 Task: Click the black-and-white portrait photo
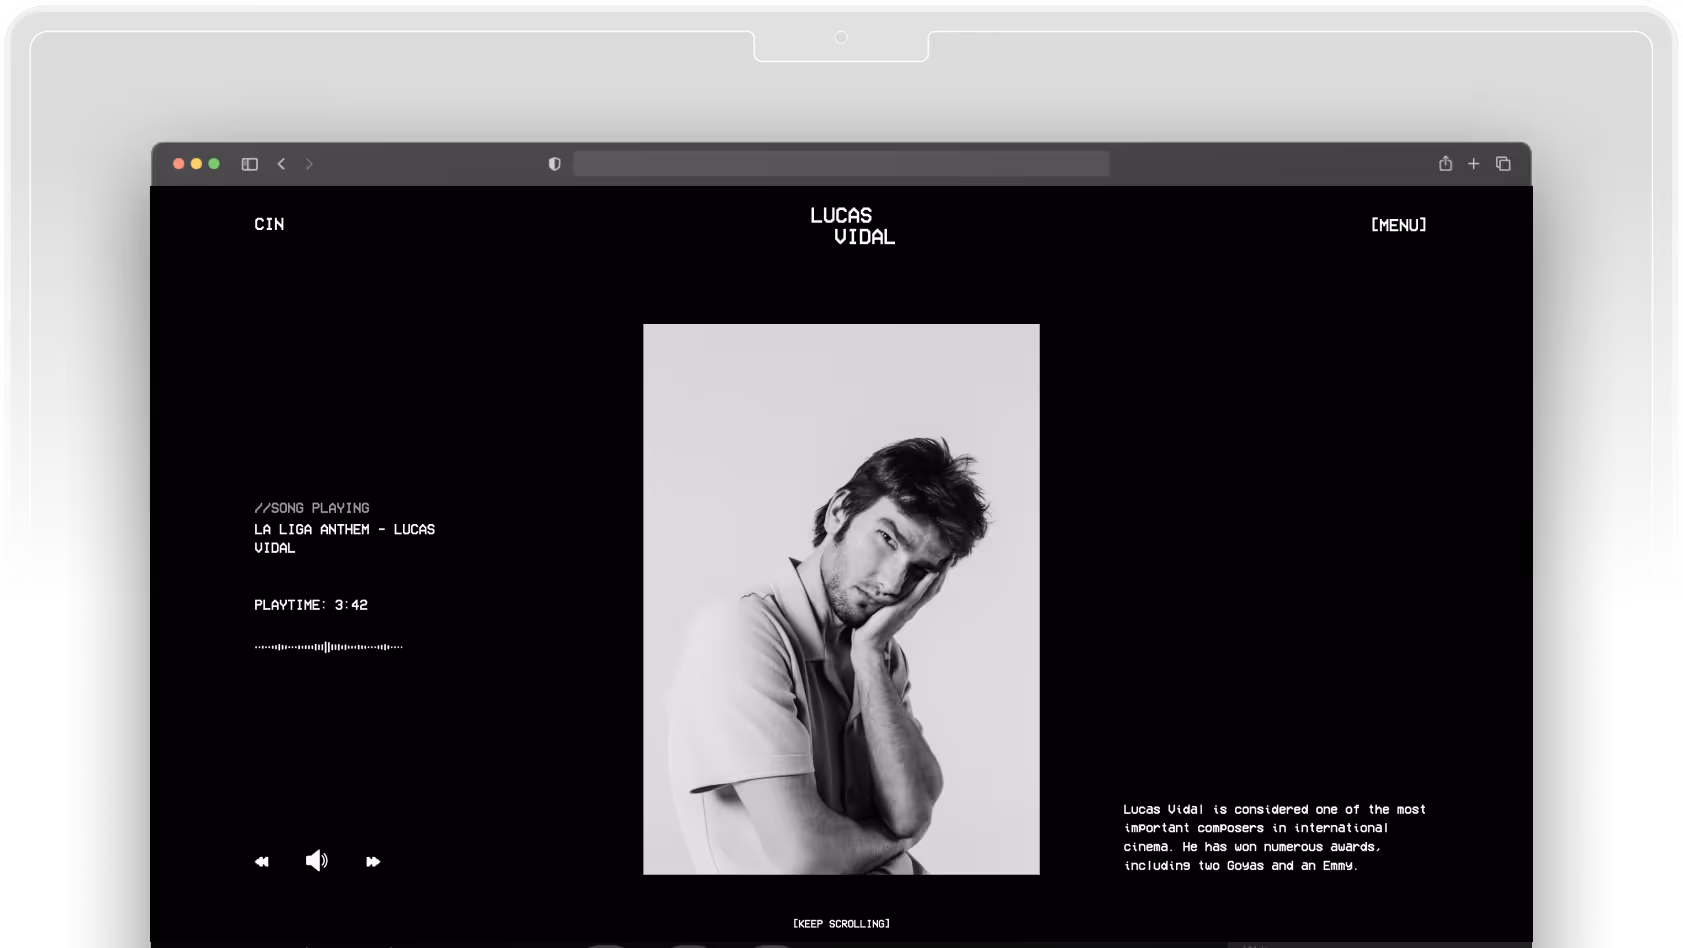coord(841,598)
